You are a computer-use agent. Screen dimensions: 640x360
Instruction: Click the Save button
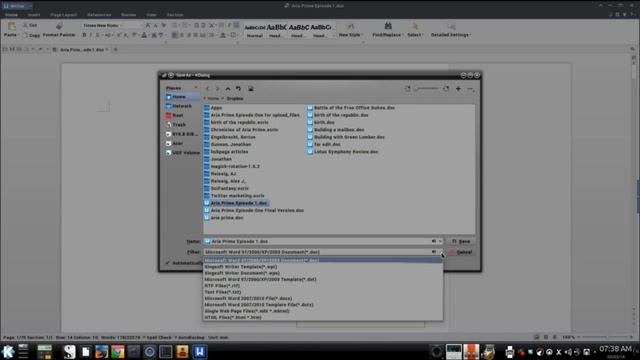461,242
